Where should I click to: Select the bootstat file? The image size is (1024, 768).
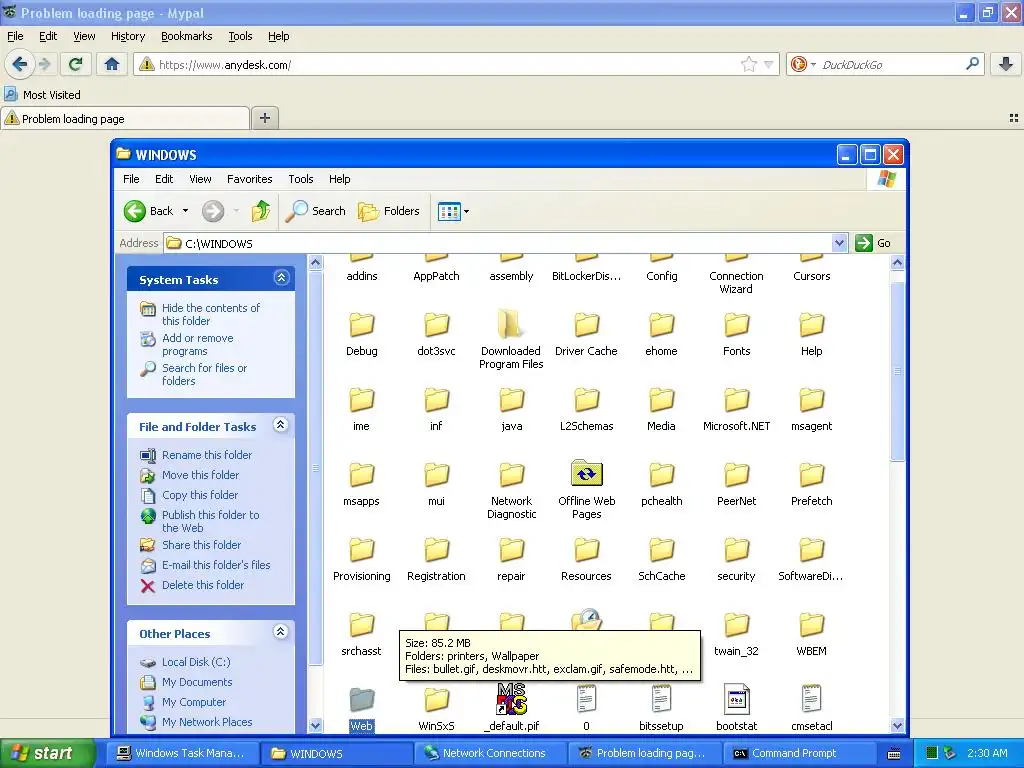(x=736, y=707)
